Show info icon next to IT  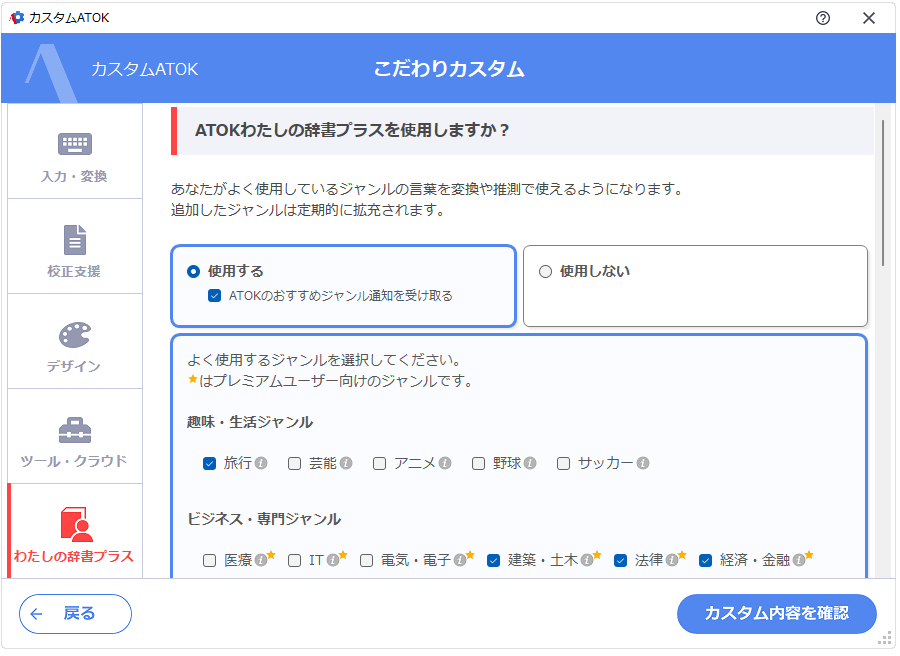(x=332, y=560)
